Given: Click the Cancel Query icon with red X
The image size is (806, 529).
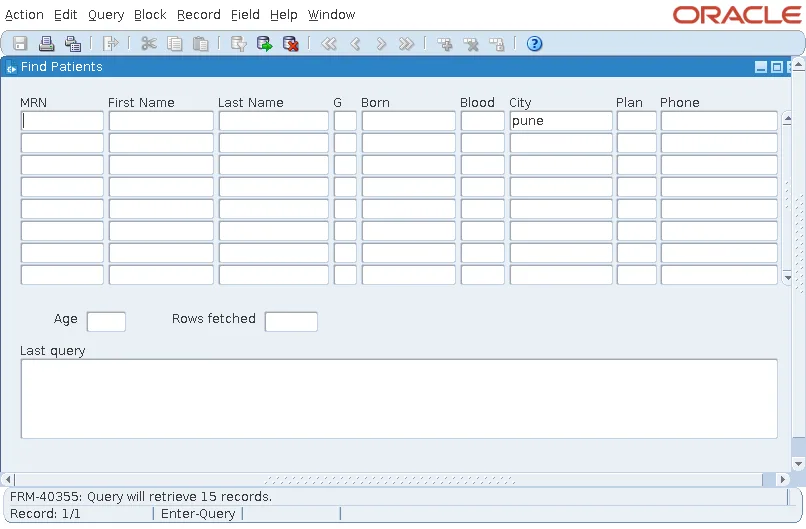Looking at the screenshot, I should tap(290, 44).
